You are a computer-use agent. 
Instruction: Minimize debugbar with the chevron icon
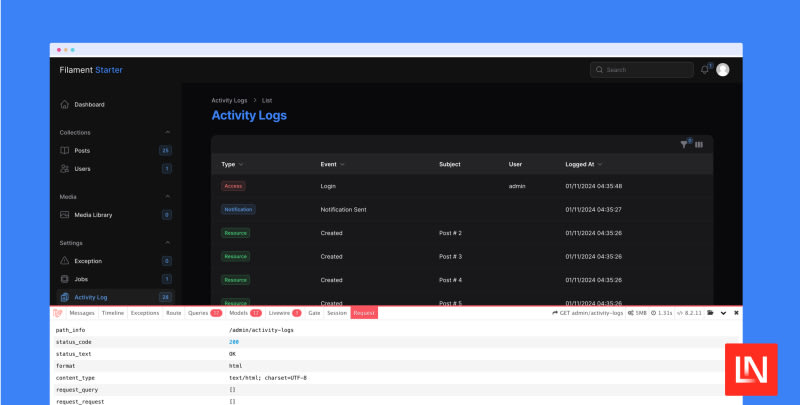[723, 313]
